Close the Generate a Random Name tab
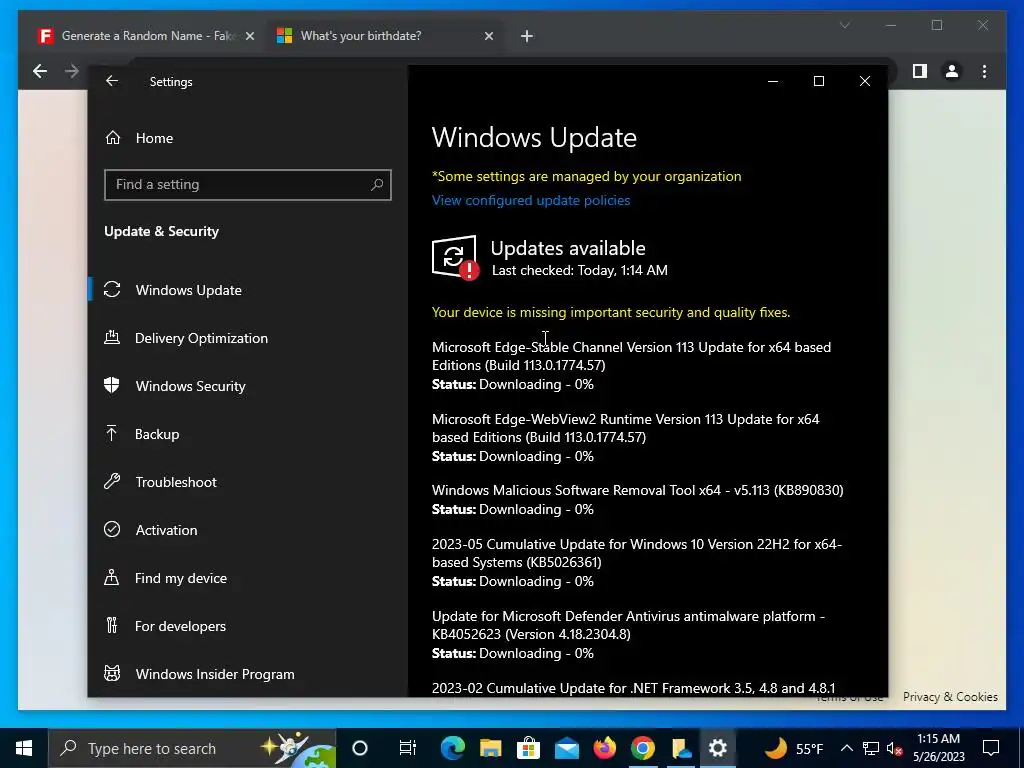 [x=249, y=36]
